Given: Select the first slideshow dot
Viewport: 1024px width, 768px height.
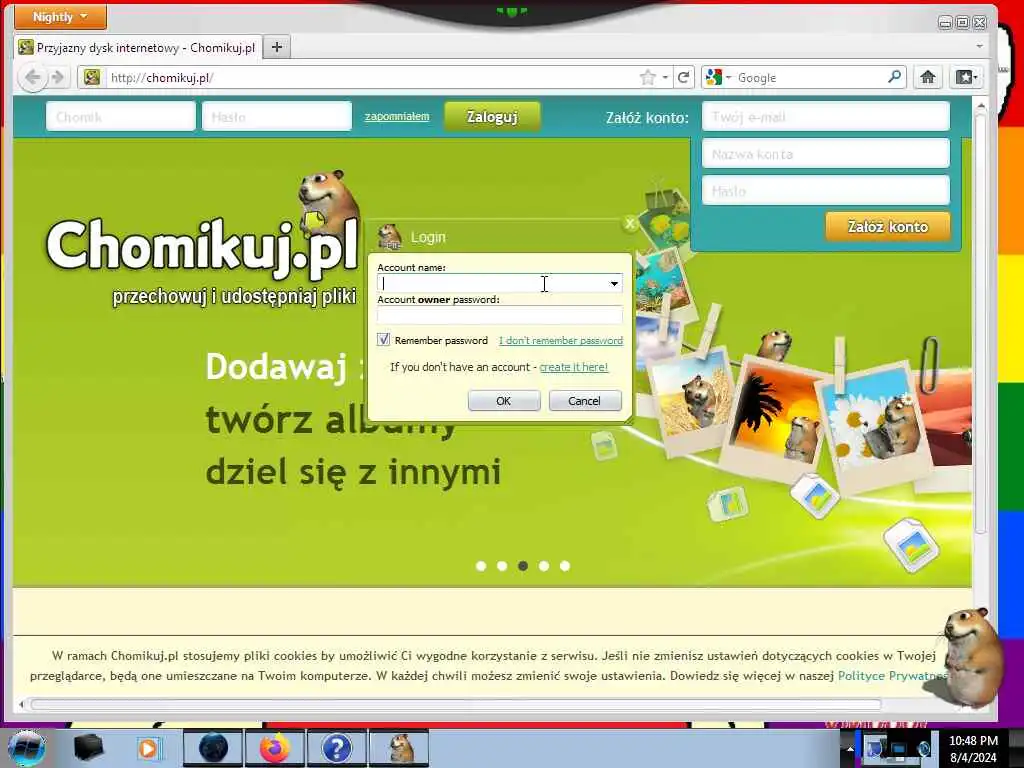Looking at the screenshot, I should [x=481, y=566].
